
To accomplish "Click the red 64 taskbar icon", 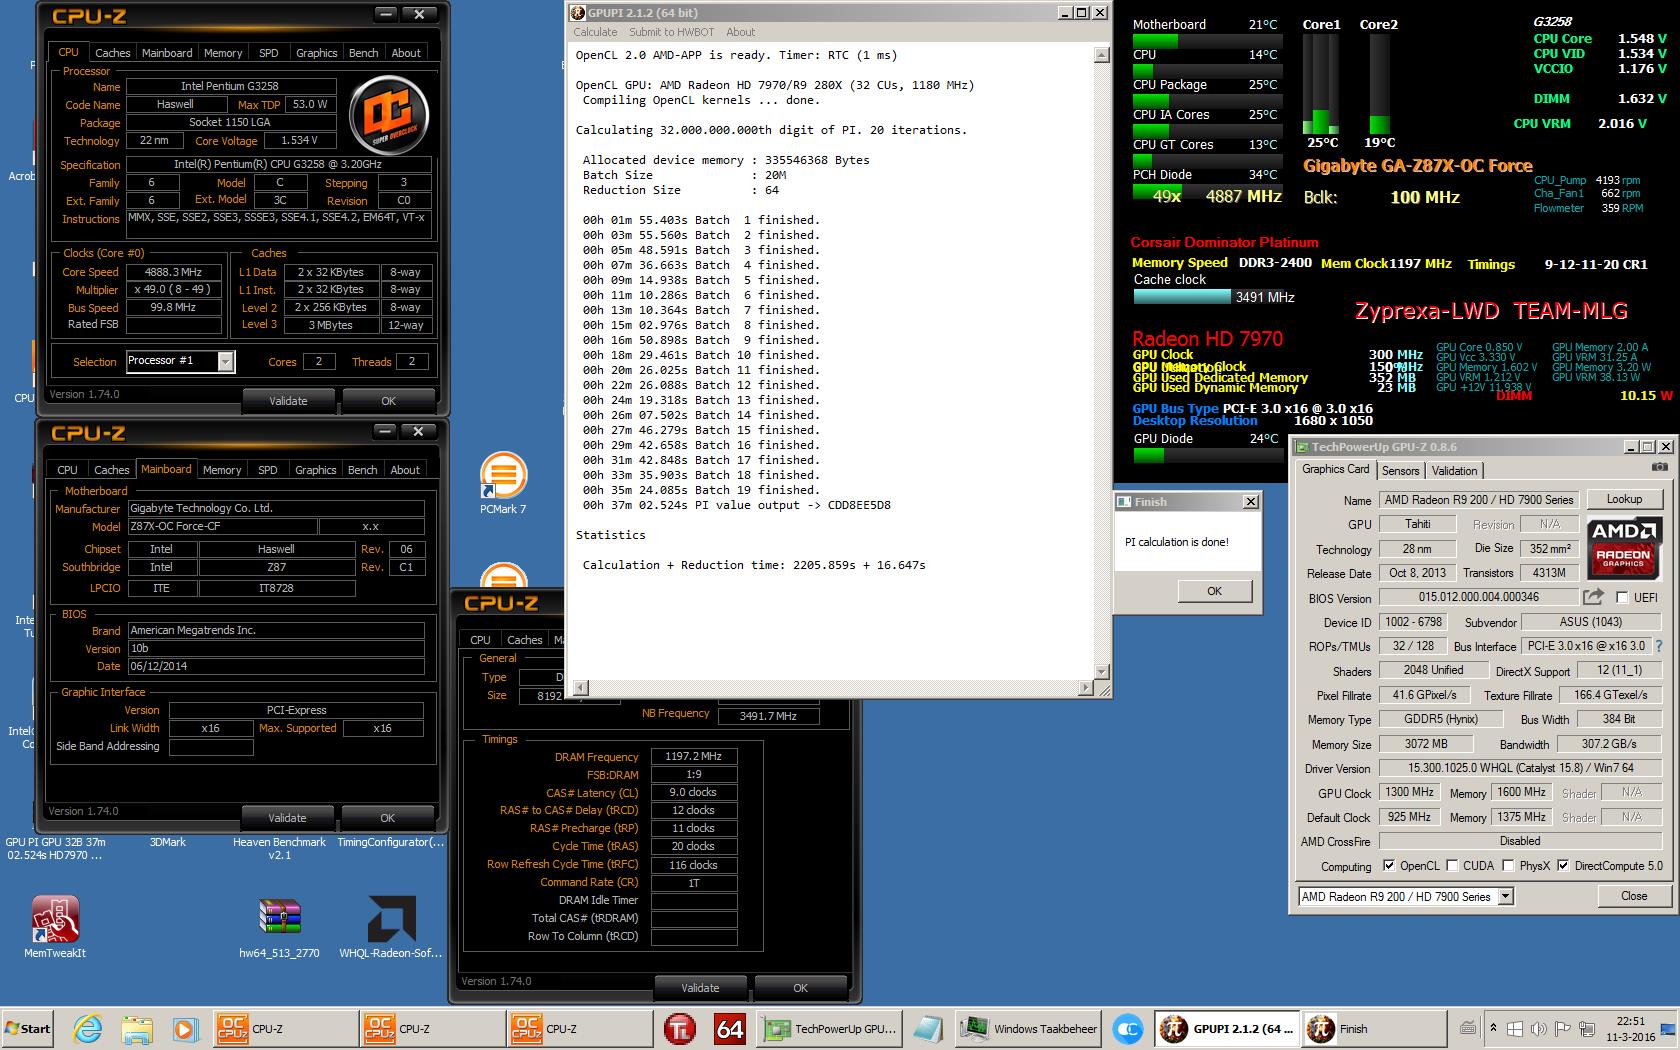I will [730, 1028].
